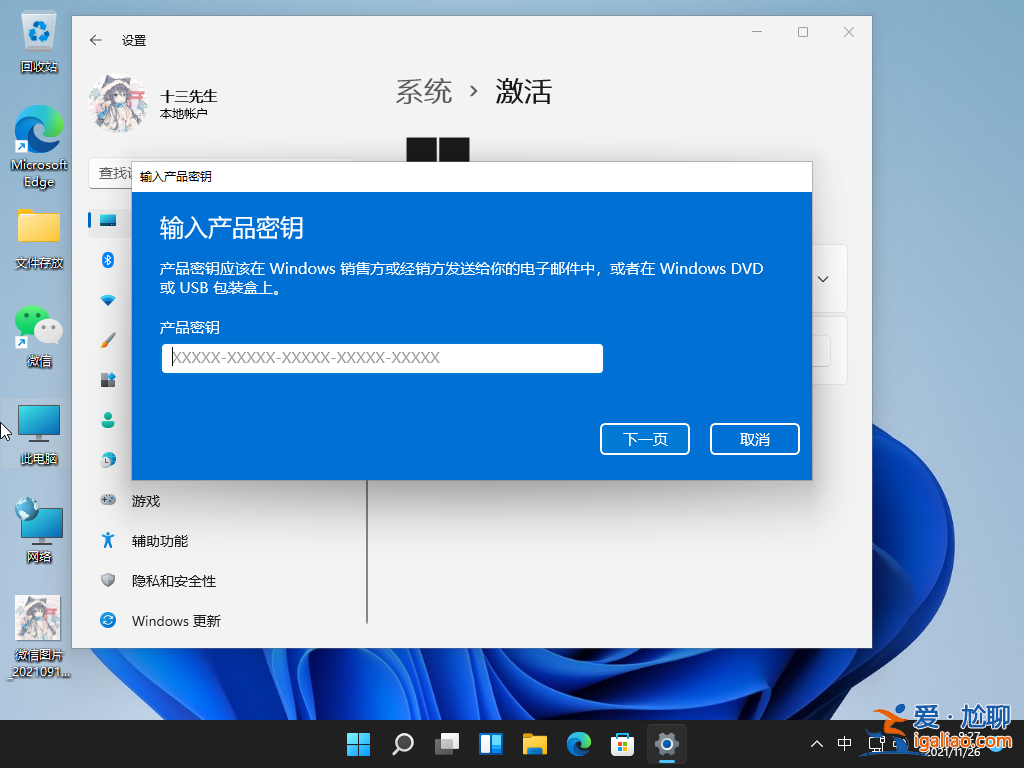Navigate to 系统 in the breadcrumb
Screen dimensions: 1024x768
click(x=424, y=91)
